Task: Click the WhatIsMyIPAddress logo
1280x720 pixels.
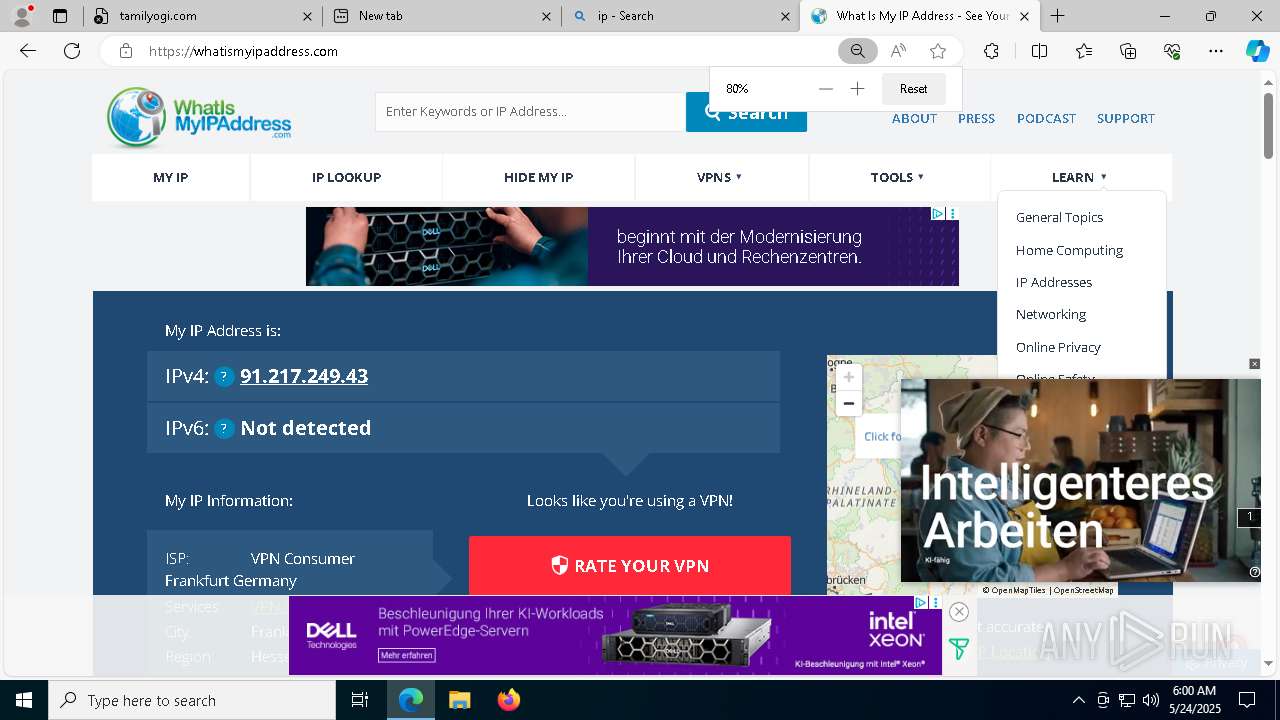Action: click(x=199, y=117)
